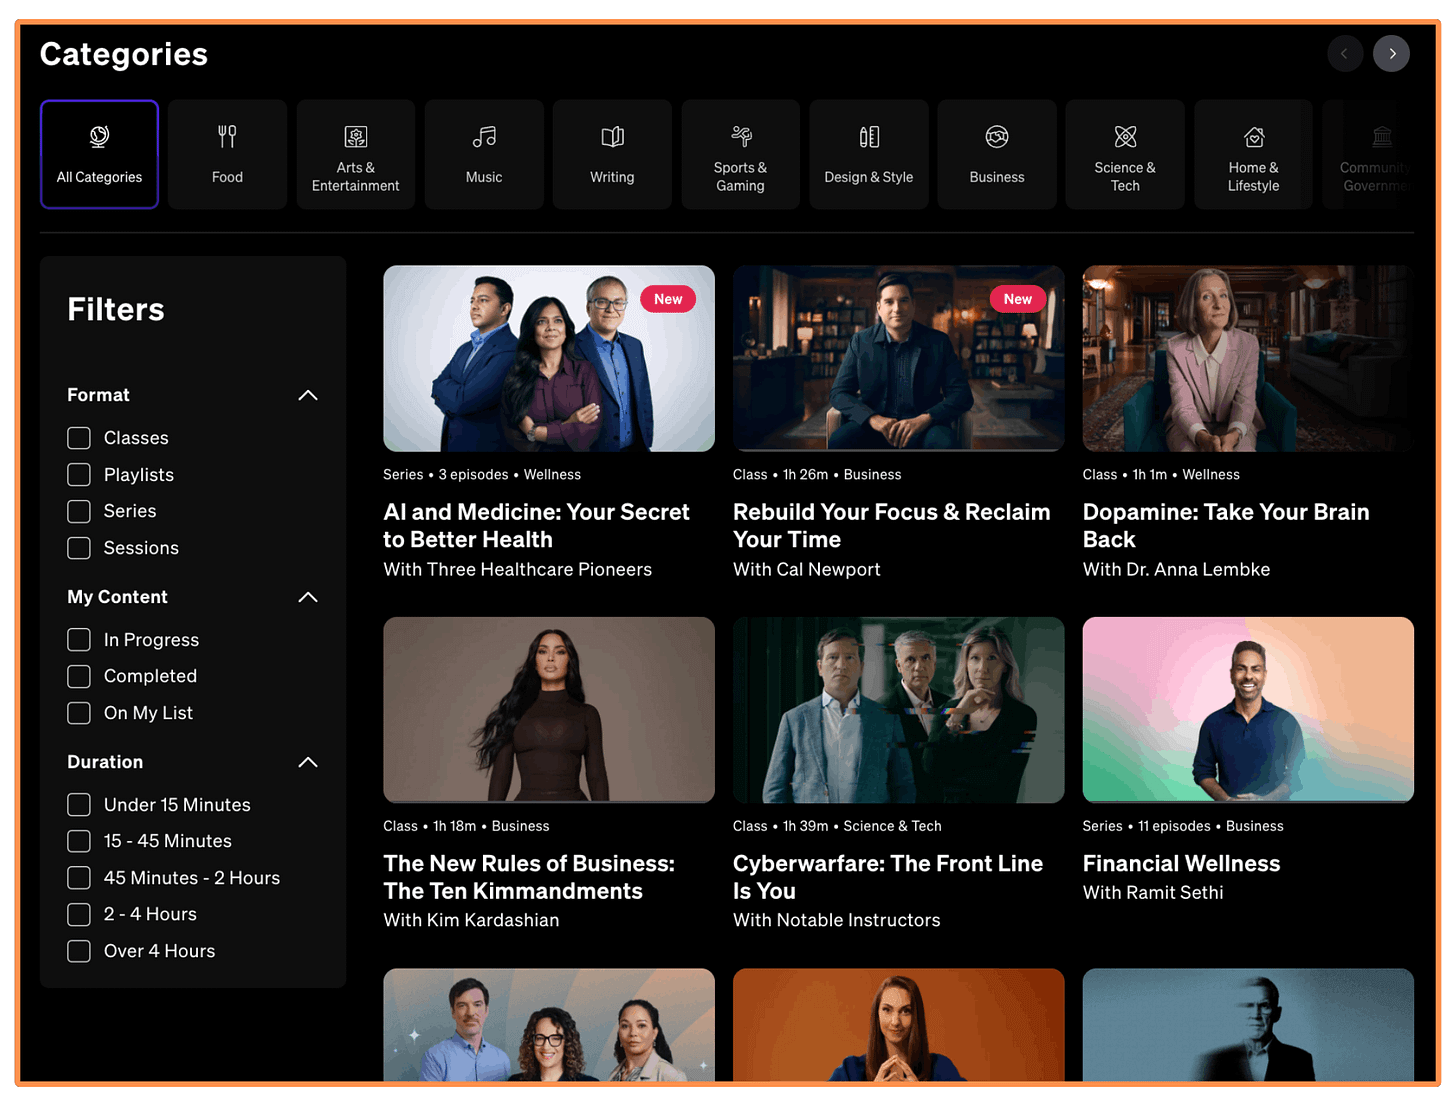Enable the Completed filter under My Content
This screenshot has height=1106, width=1456.
[x=78, y=676]
